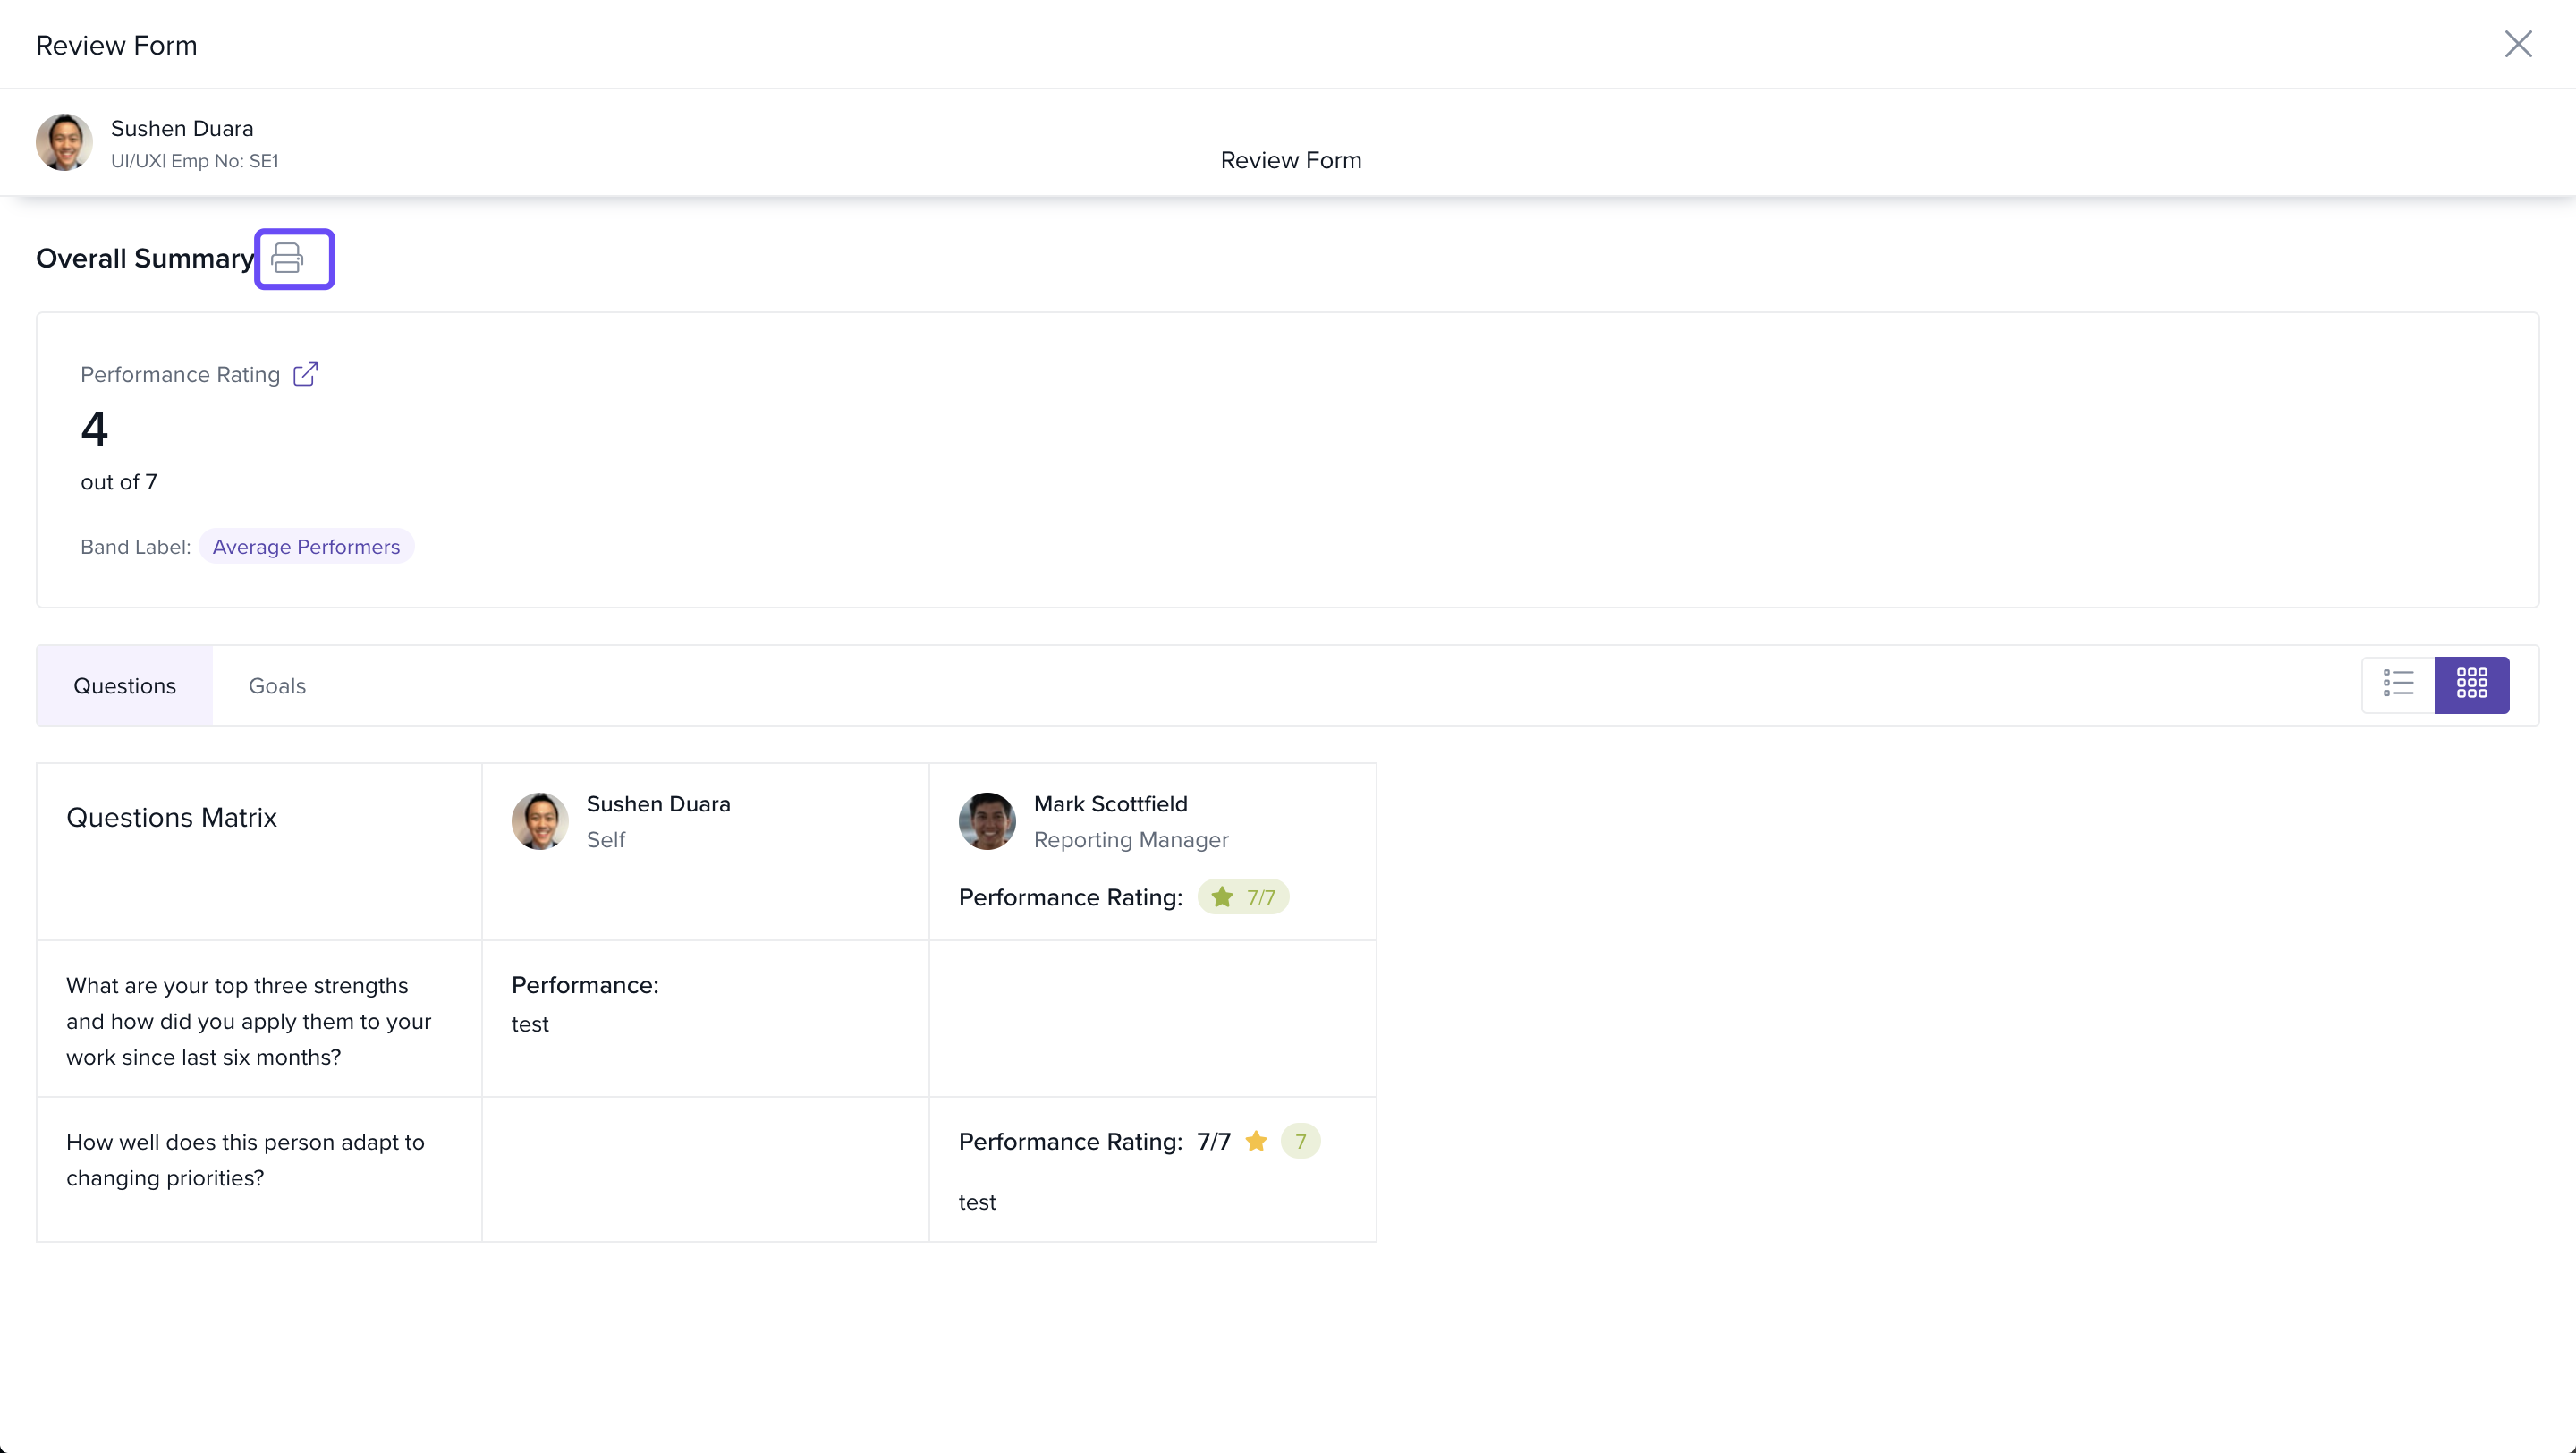
Task: Switch to list view layout
Action: coord(2398,684)
